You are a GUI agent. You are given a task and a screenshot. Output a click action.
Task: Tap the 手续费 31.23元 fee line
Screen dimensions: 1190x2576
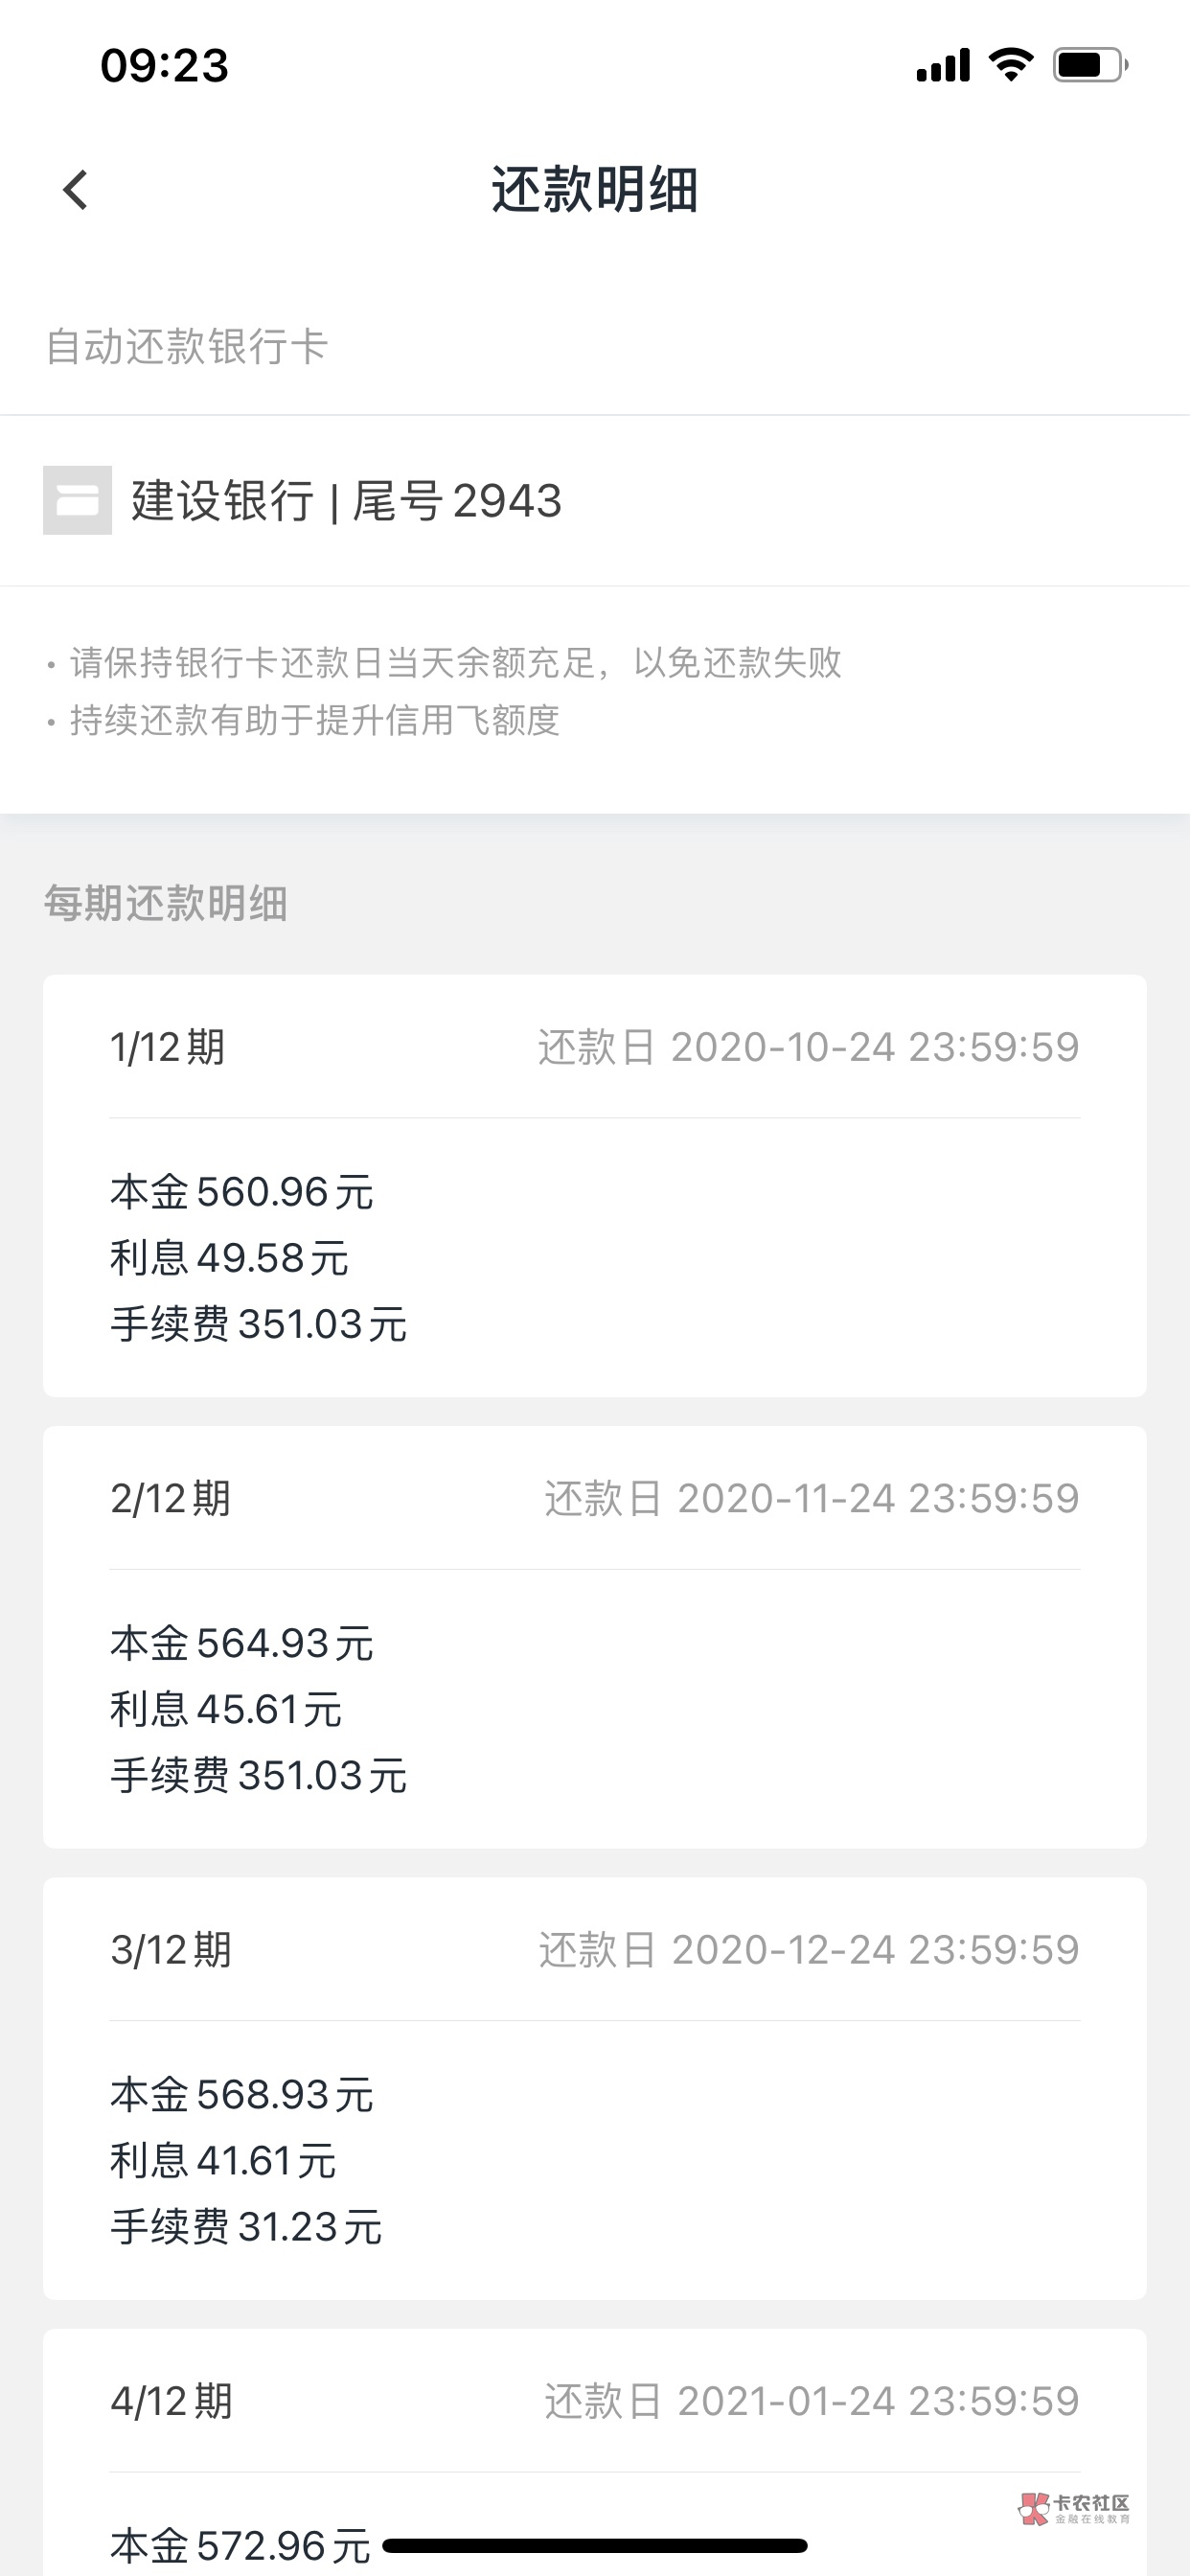pos(246,2227)
